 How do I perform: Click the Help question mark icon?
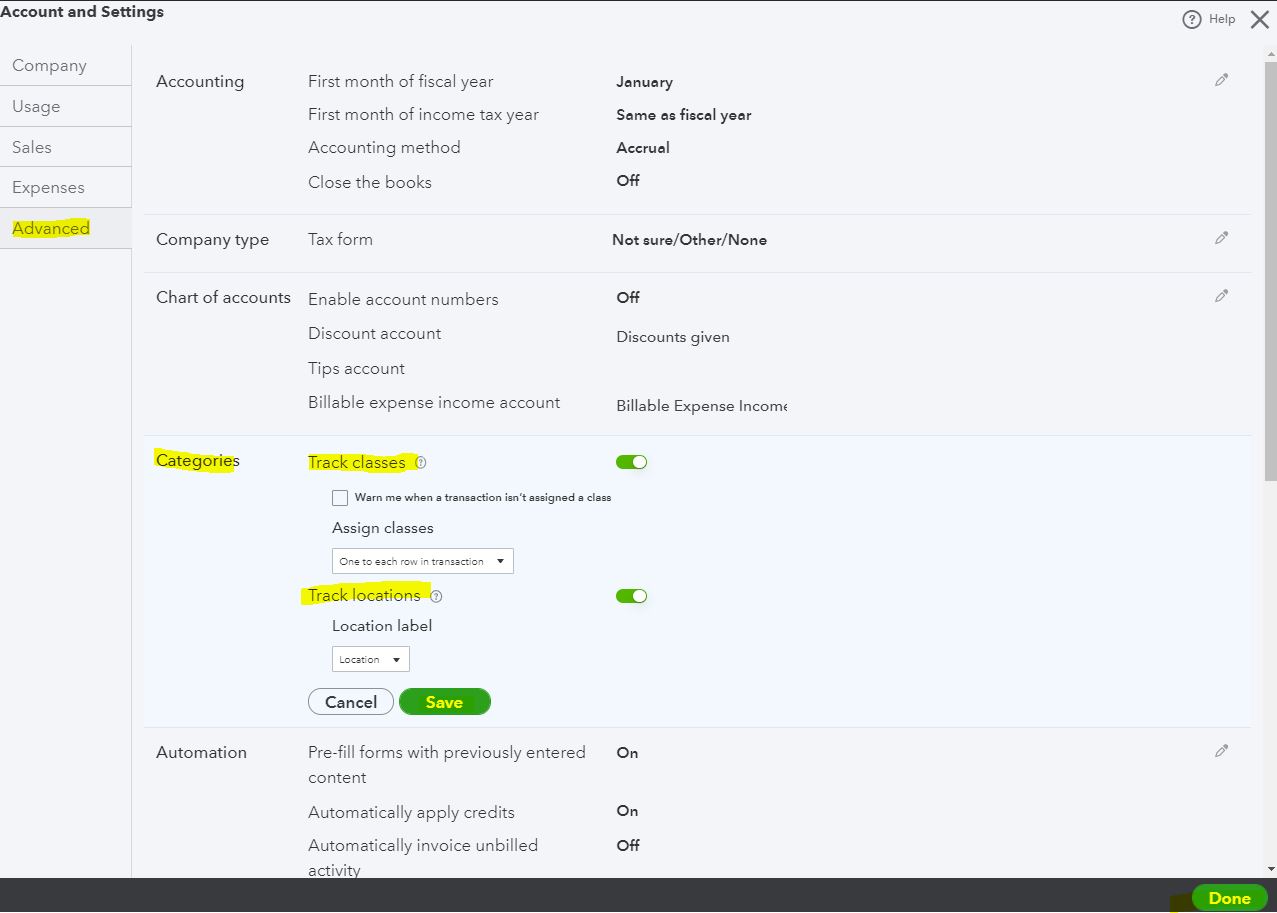coord(1190,19)
